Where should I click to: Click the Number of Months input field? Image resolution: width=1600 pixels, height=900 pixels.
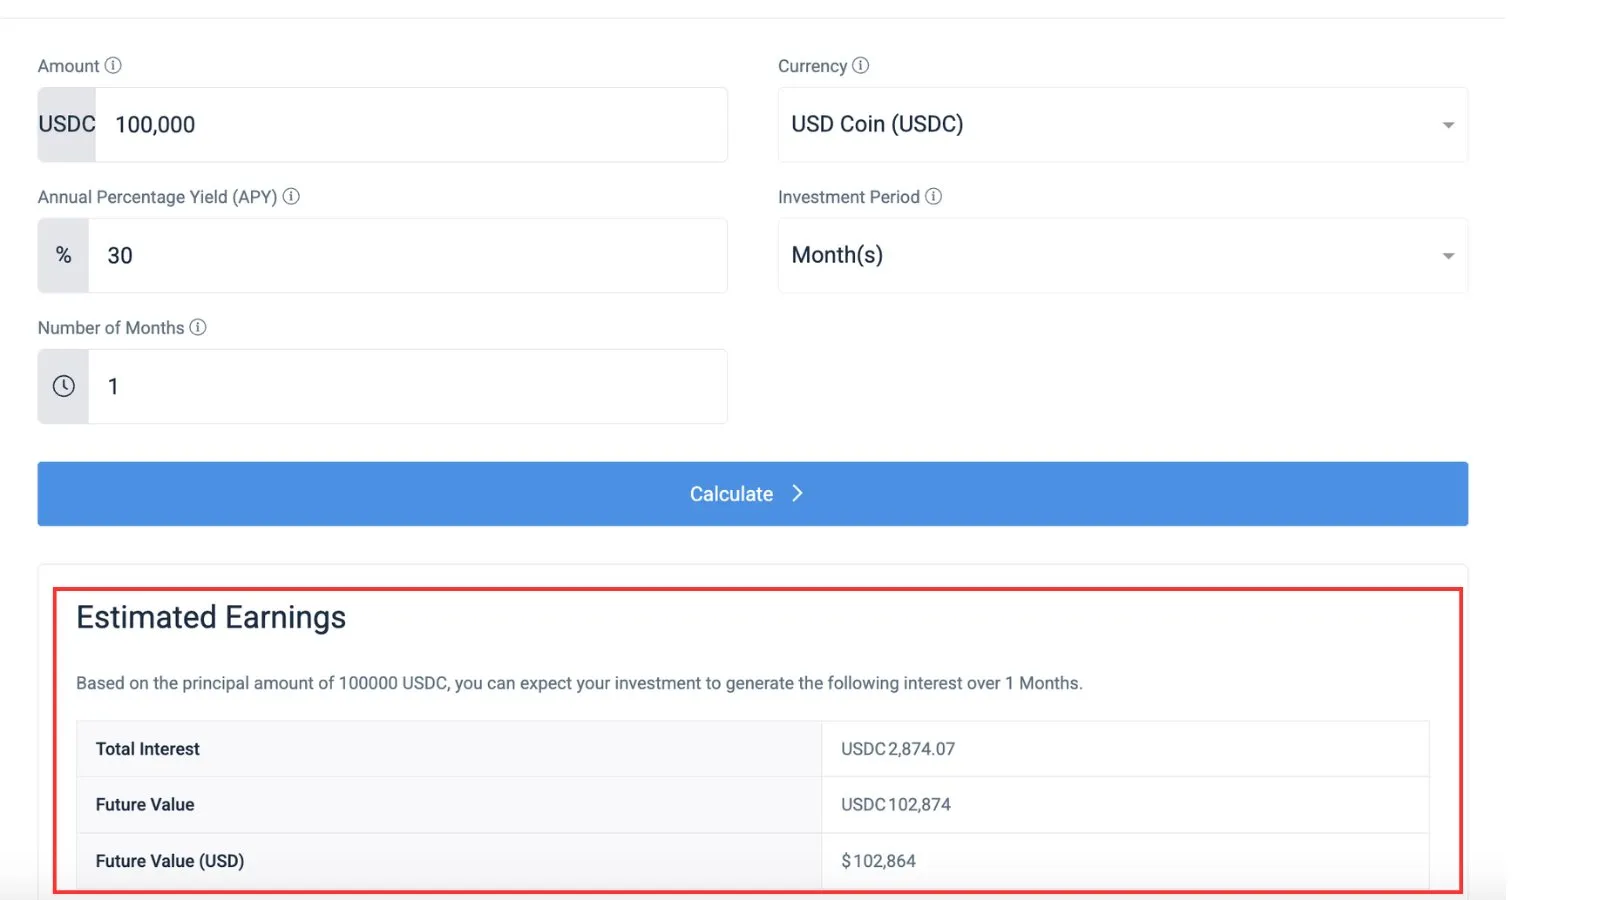coord(408,386)
